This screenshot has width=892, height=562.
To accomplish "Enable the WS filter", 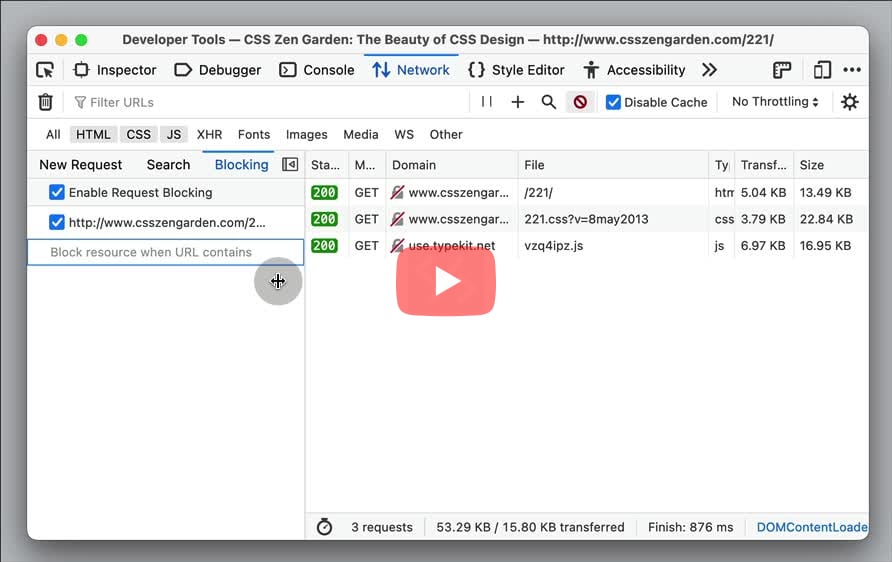I will coord(404,135).
